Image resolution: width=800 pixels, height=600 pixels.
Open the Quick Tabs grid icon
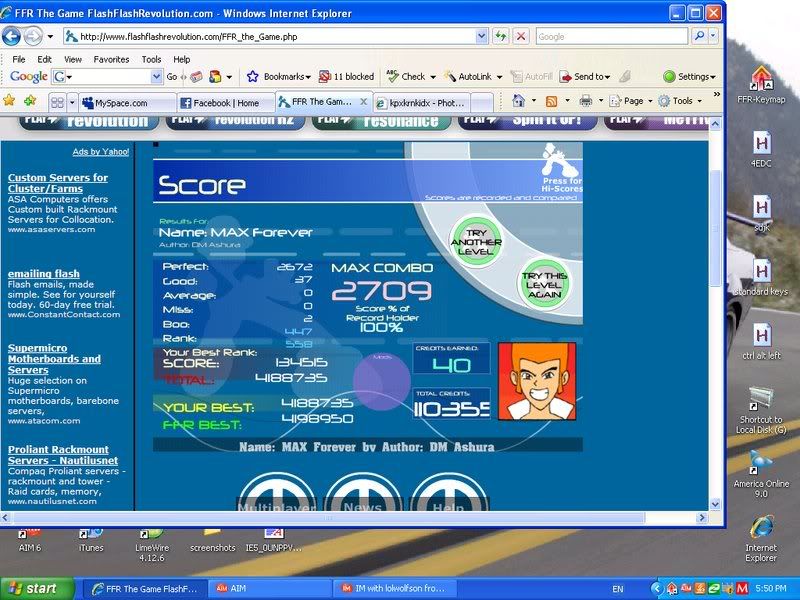(x=57, y=103)
